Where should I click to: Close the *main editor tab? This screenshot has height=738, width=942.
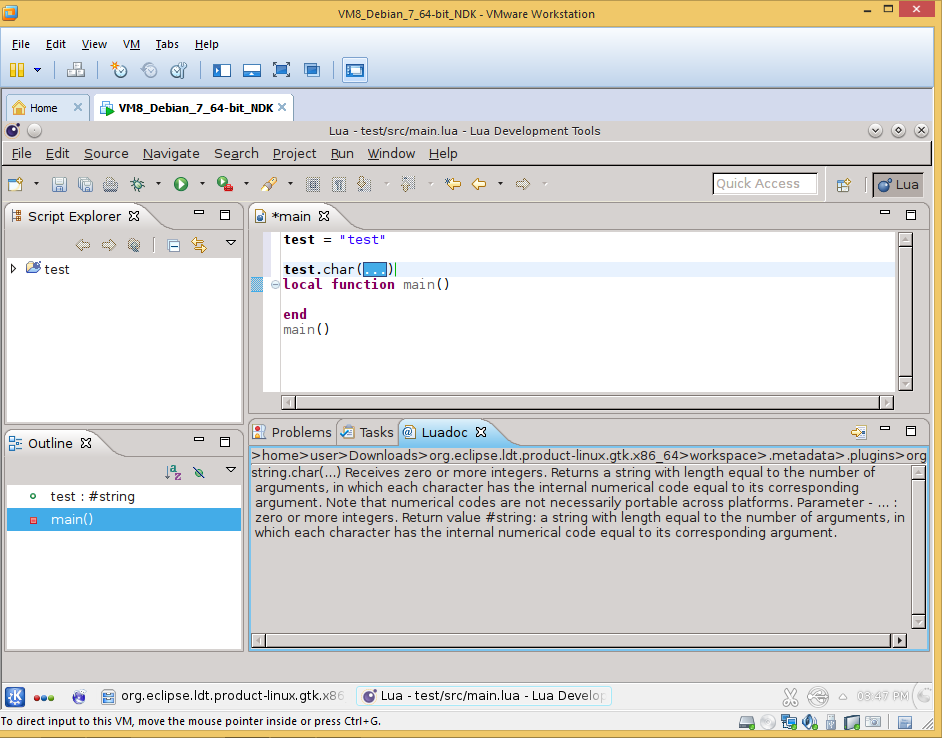324,216
